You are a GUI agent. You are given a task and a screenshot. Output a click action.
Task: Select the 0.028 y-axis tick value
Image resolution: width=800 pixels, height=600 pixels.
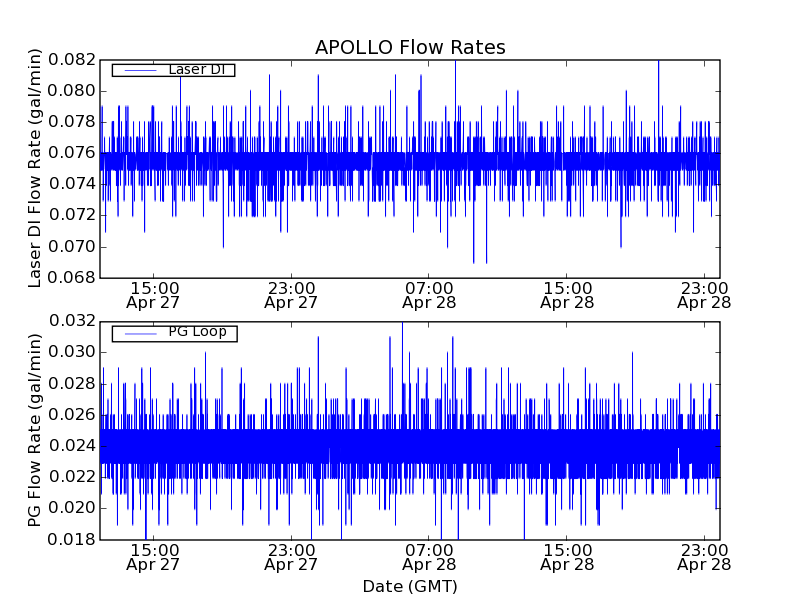point(72,383)
